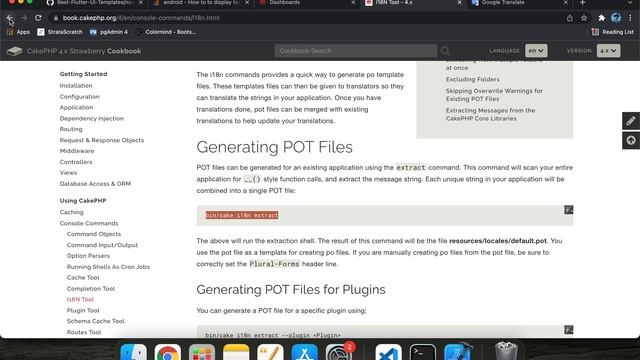
Task: Open Database Access & ORM link
Action: [x=95, y=184]
